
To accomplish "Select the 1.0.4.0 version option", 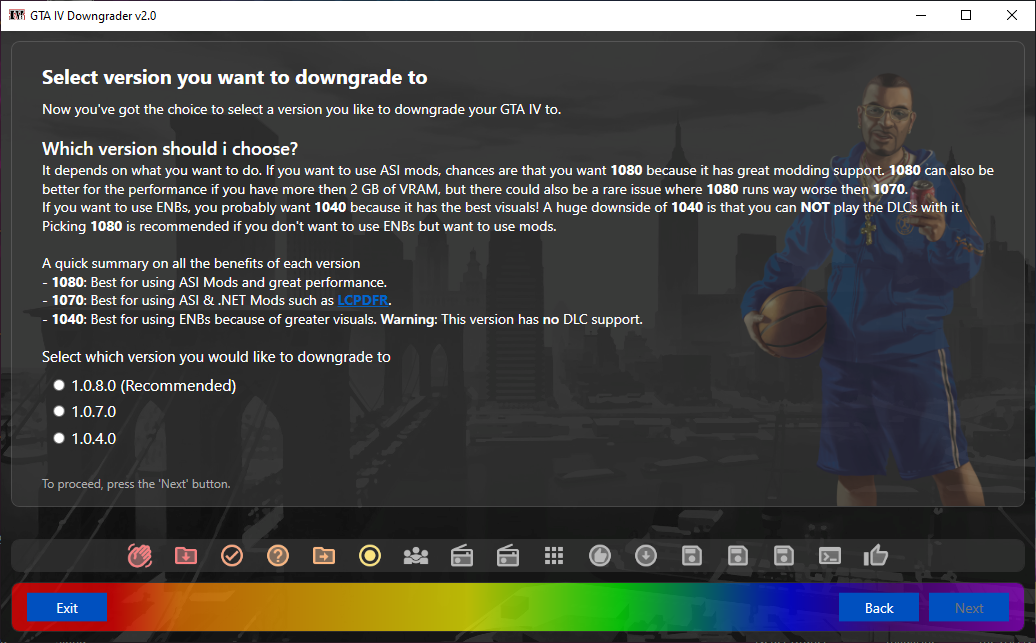I will coord(85,438).
